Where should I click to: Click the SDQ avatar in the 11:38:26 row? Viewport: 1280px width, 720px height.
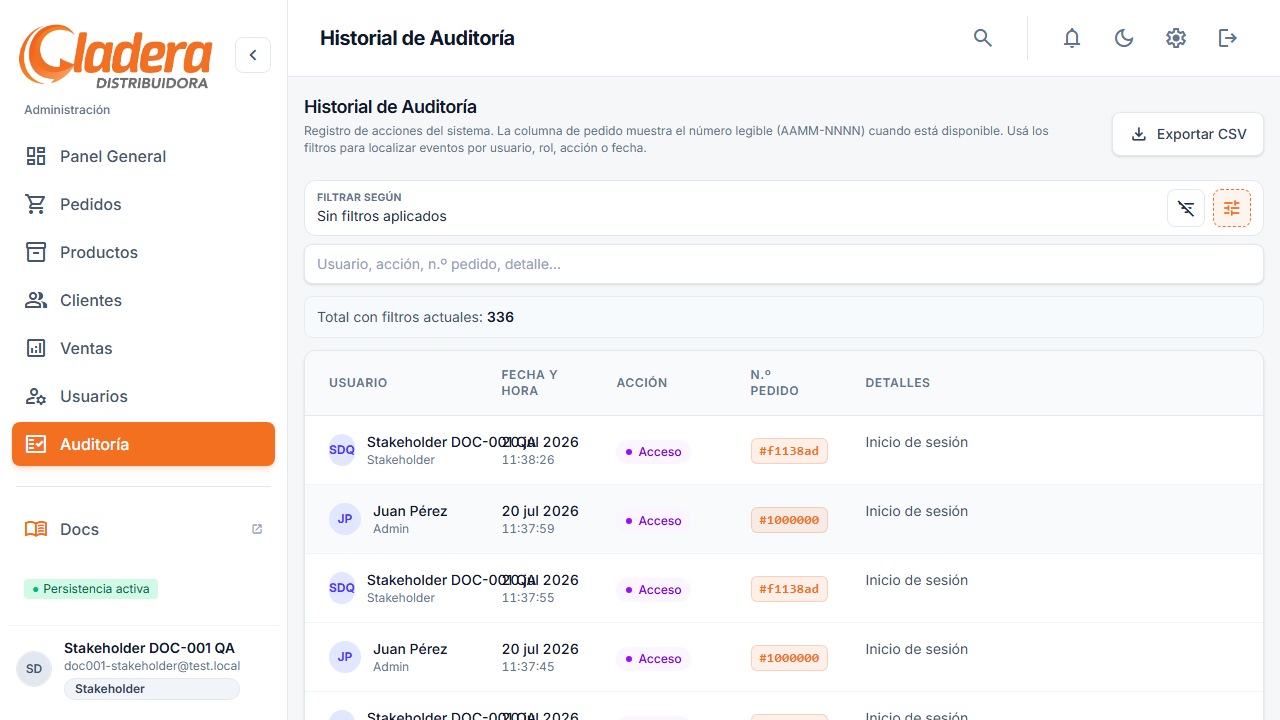pyautogui.click(x=342, y=450)
